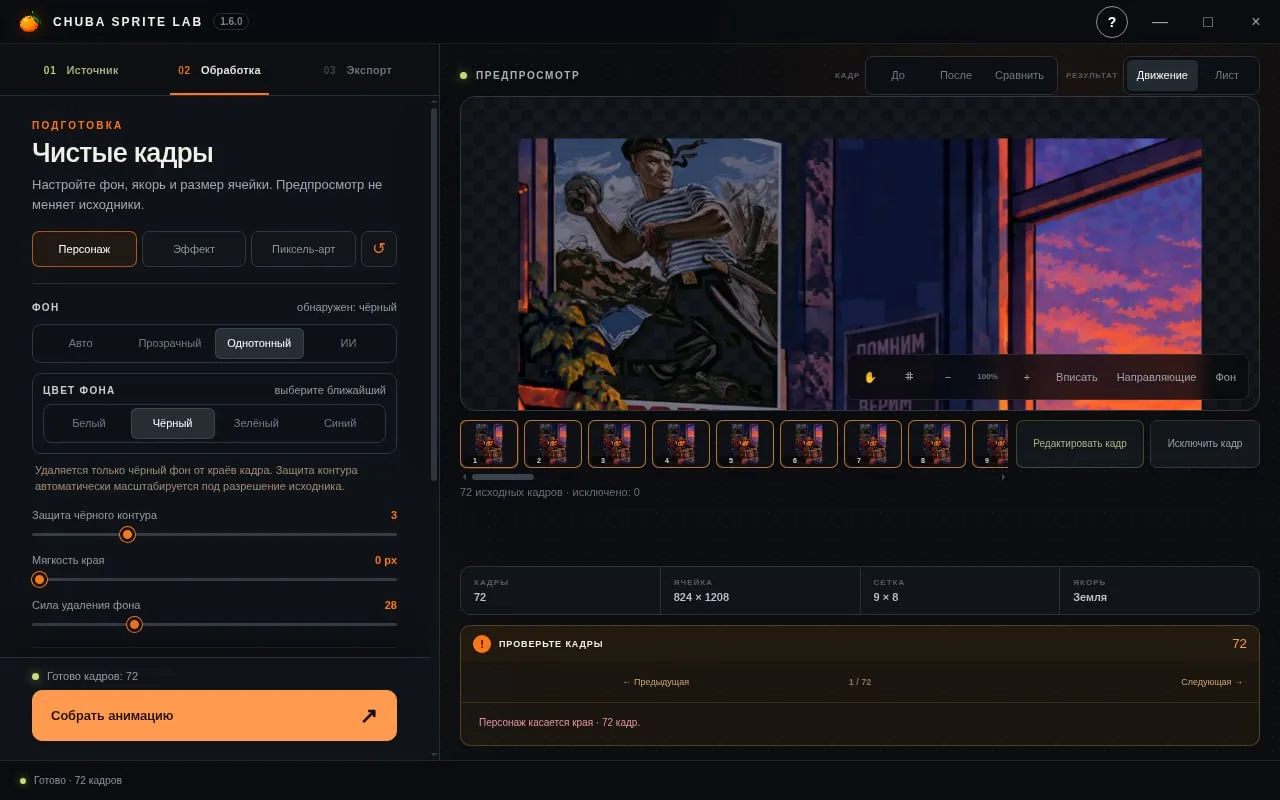This screenshot has width=1280, height=800.
Task: Choose the Пиксель-арт preset
Action: tap(303, 249)
